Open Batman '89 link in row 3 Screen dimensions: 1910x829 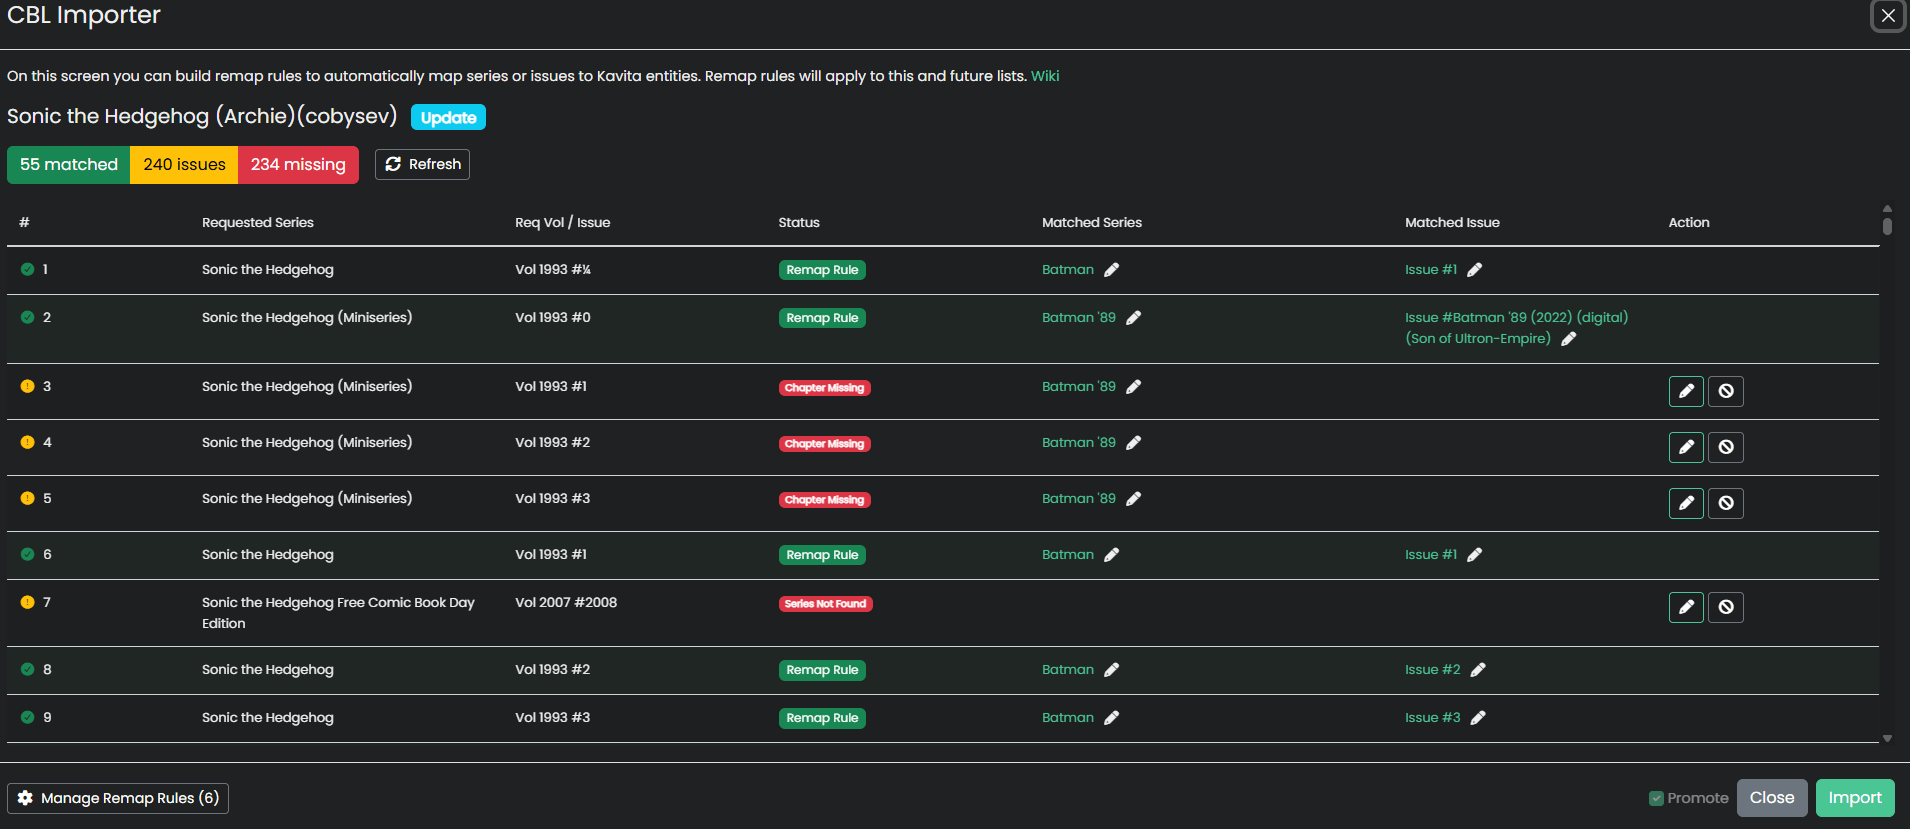click(1079, 387)
